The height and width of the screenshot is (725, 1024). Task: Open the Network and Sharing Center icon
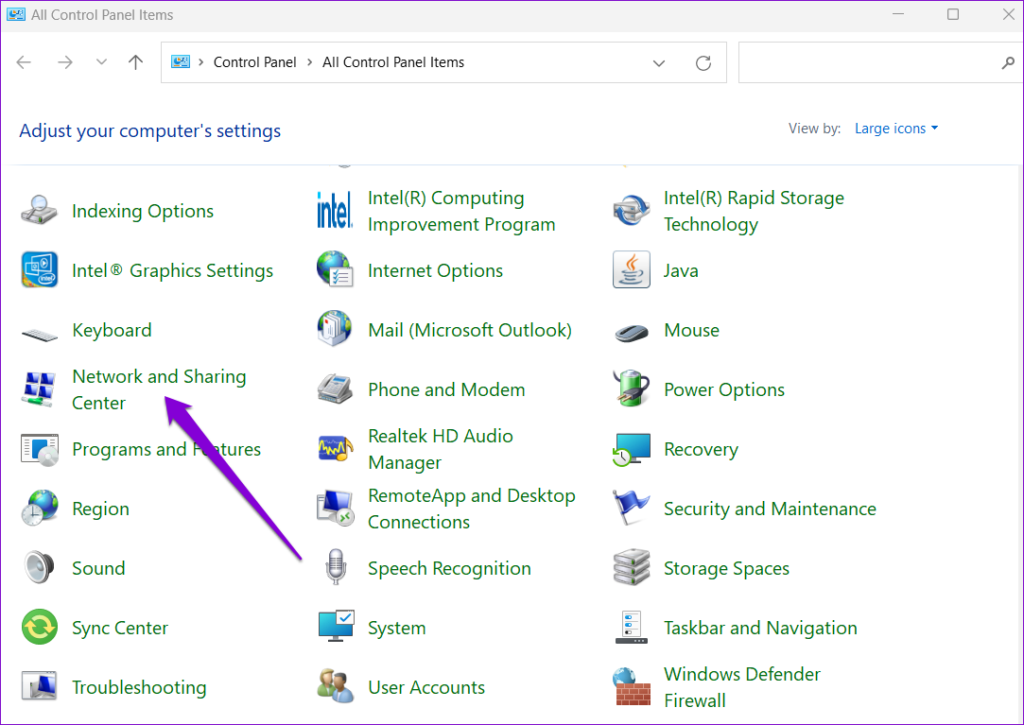click(39, 389)
